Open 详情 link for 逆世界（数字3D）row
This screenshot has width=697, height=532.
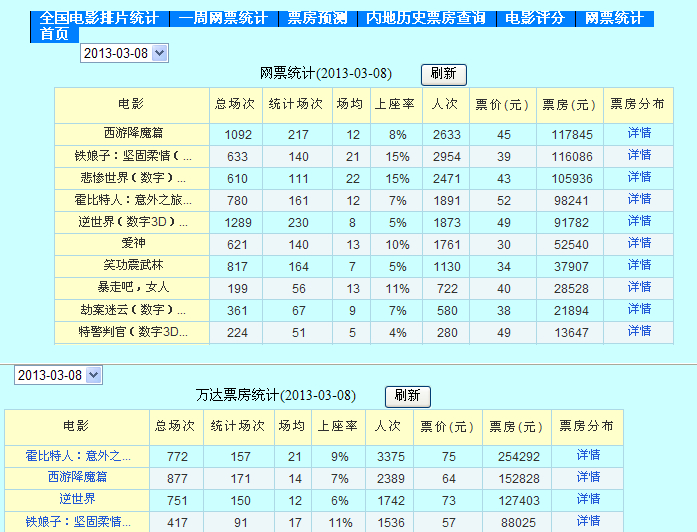tap(639, 221)
